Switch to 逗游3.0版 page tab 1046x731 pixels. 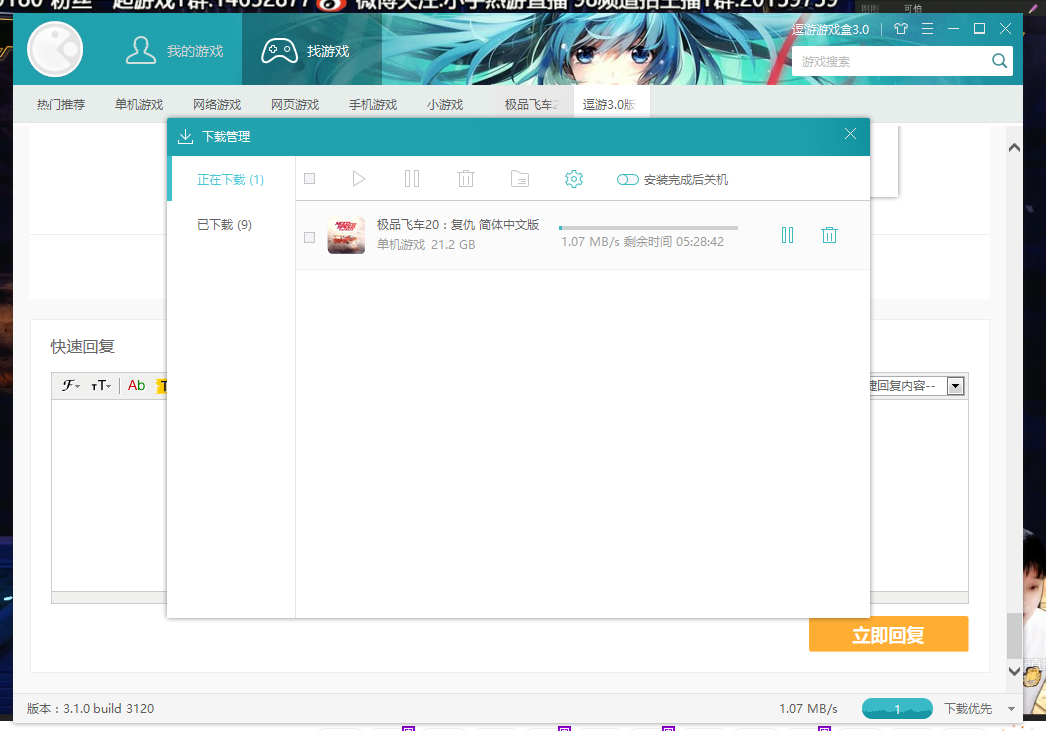click(x=611, y=104)
